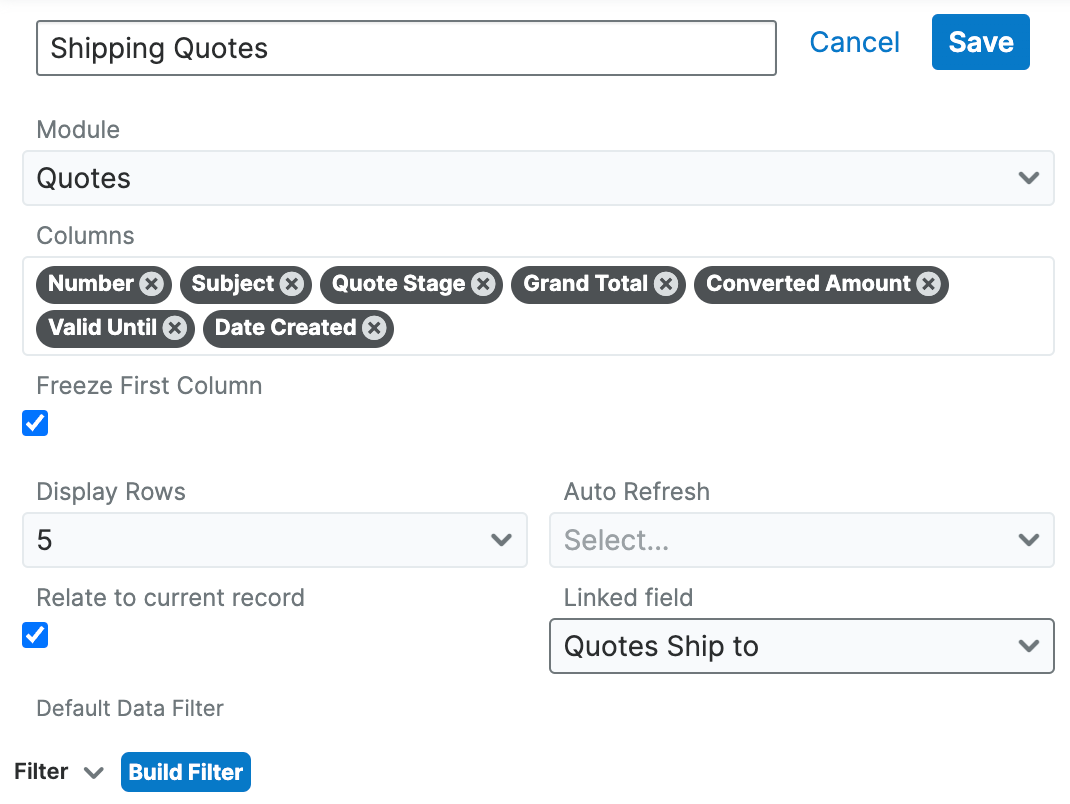Image resolution: width=1070 pixels, height=804 pixels.
Task: Remove the Quote Stage column chip
Action: (483, 284)
